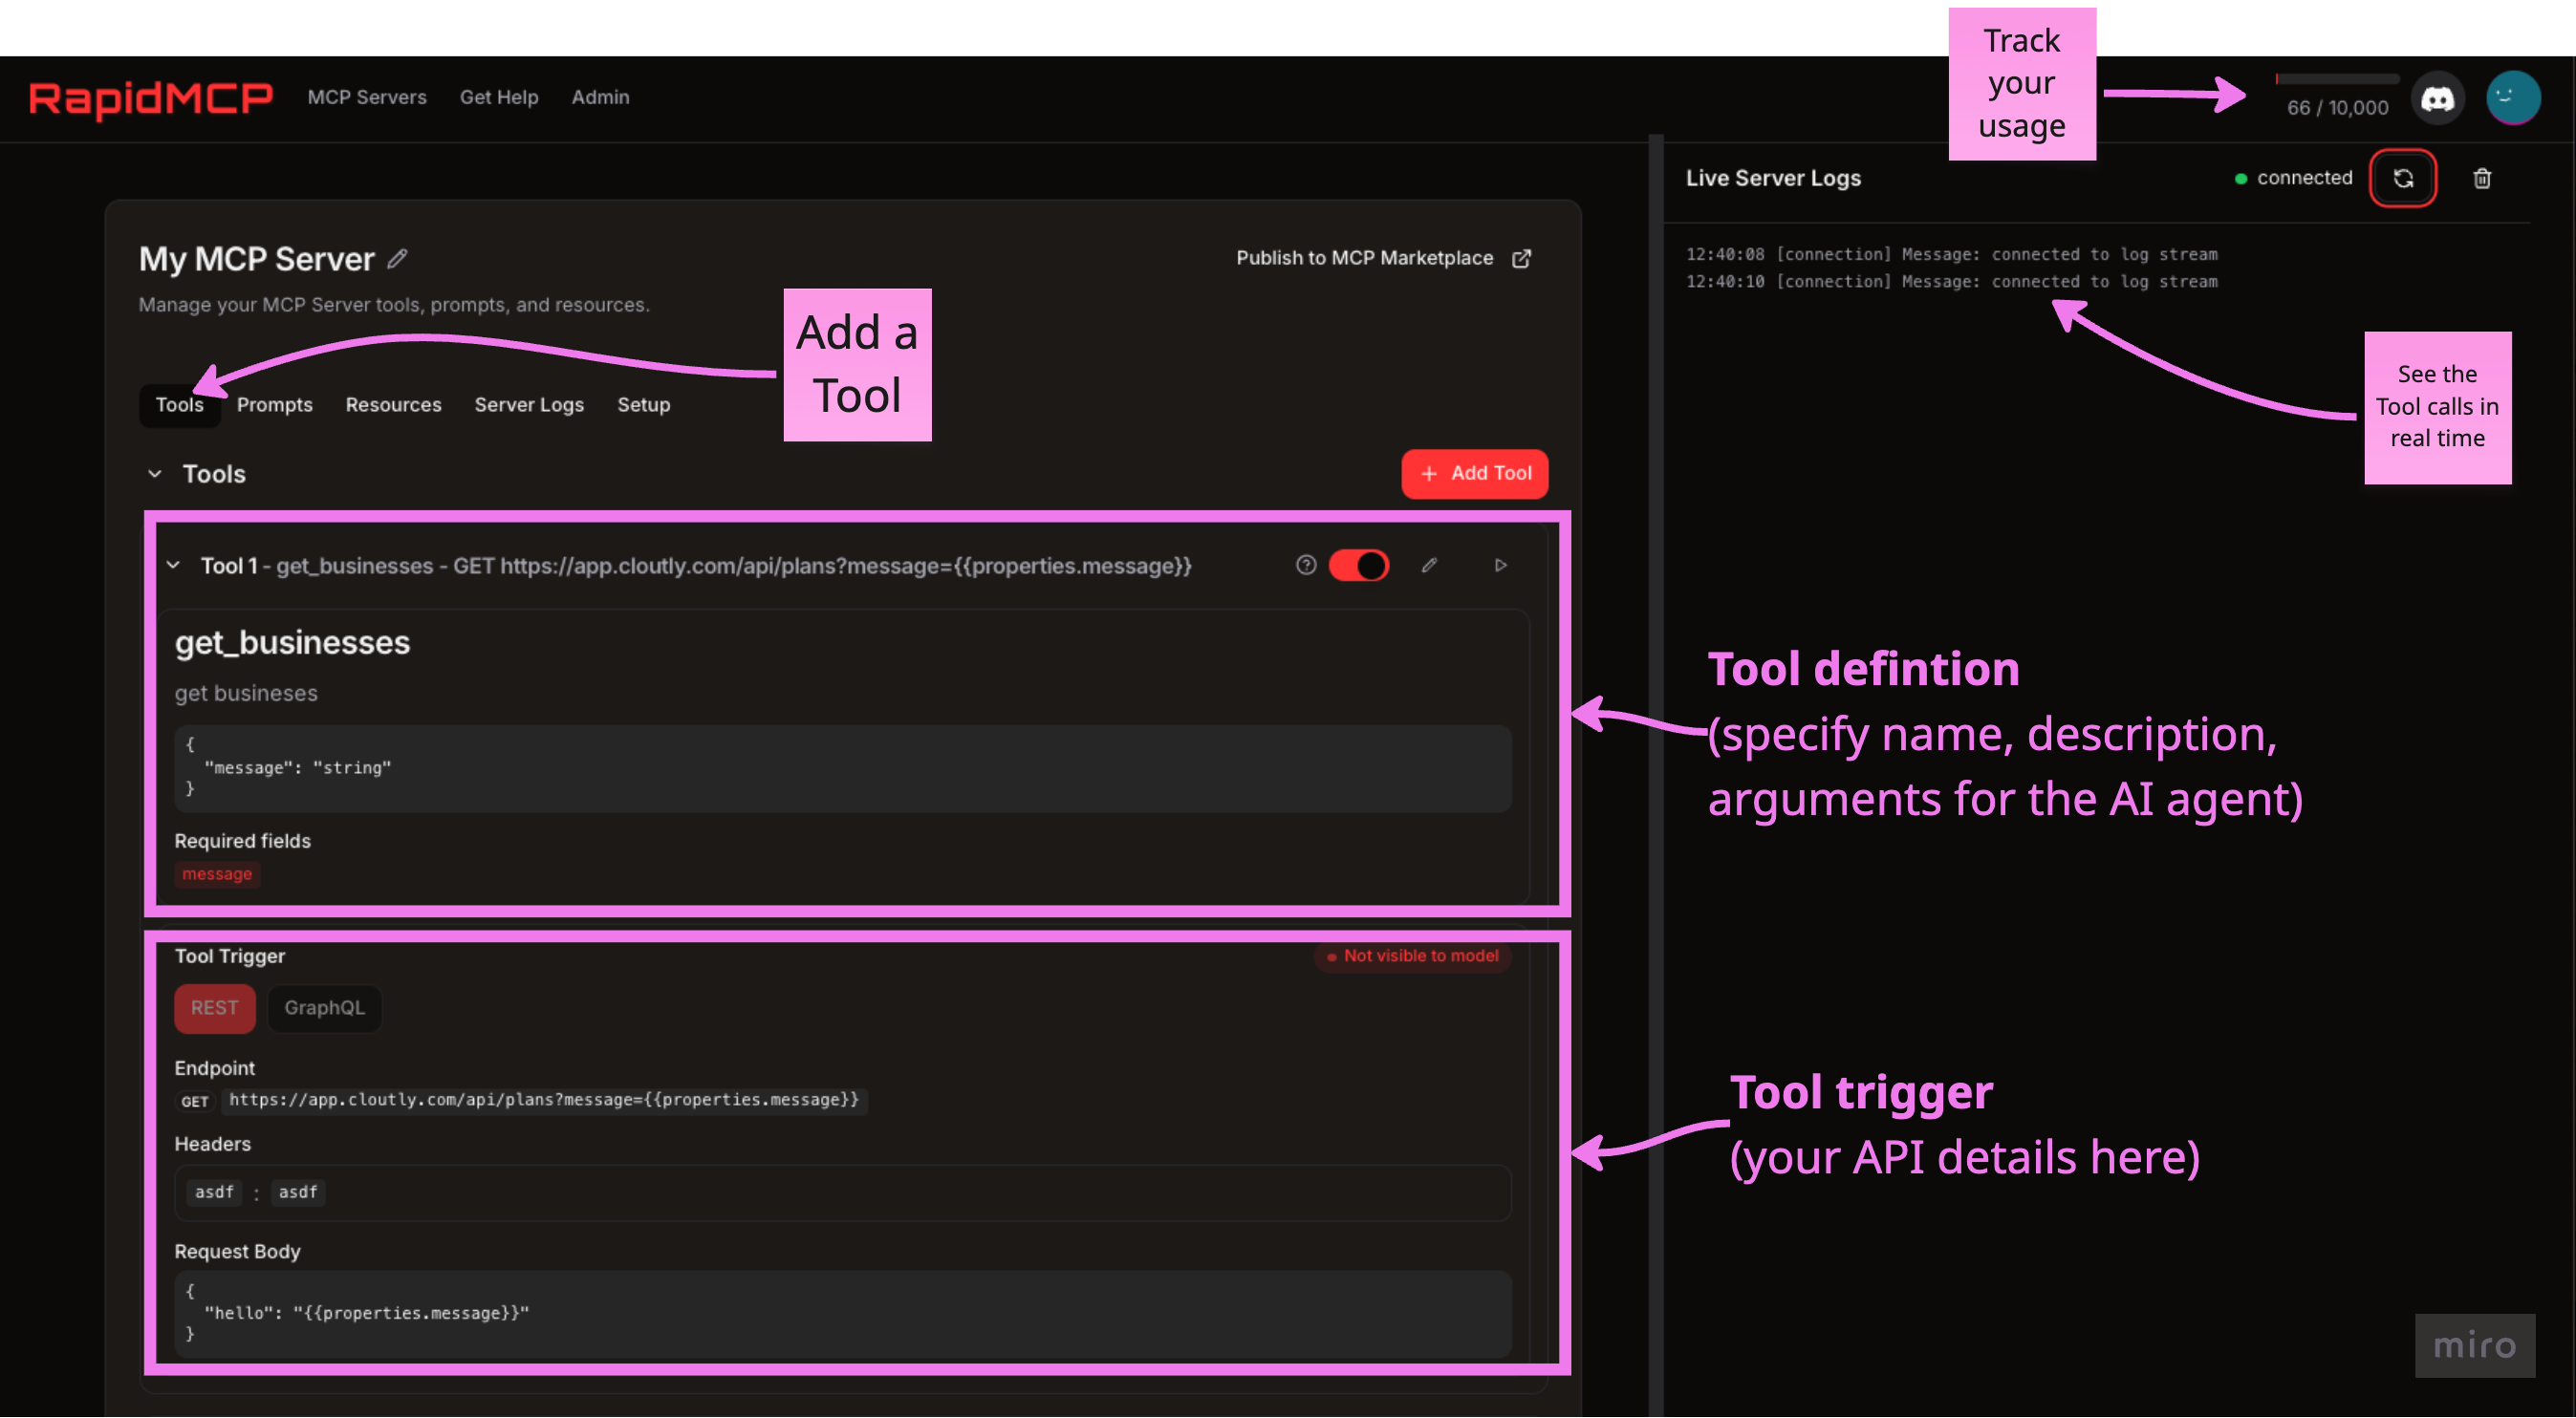Click the help icon on Tool 1
This screenshot has height=1418, width=2576.
tap(1305, 565)
